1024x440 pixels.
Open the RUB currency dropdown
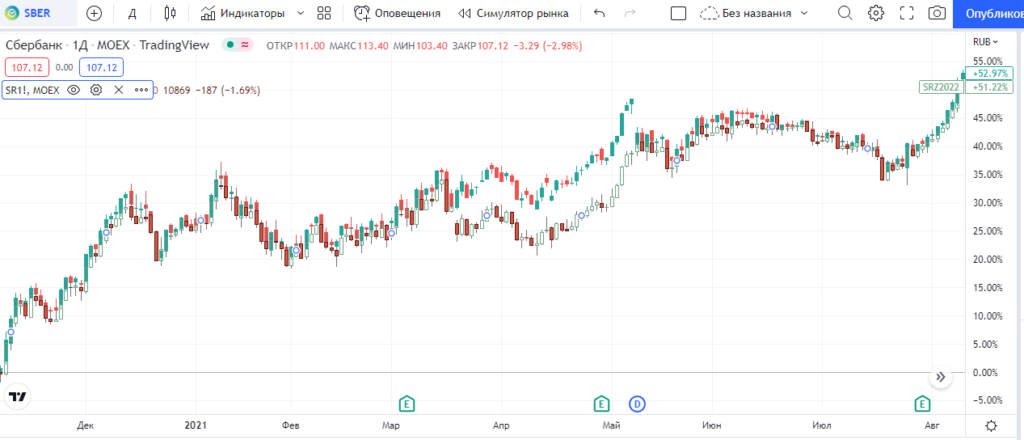tap(985, 42)
